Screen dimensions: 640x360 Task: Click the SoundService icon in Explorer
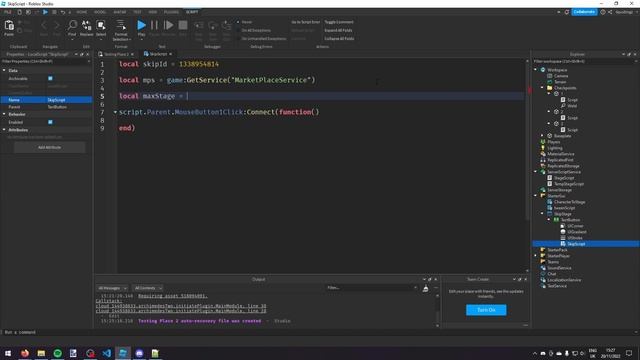tap(543, 268)
